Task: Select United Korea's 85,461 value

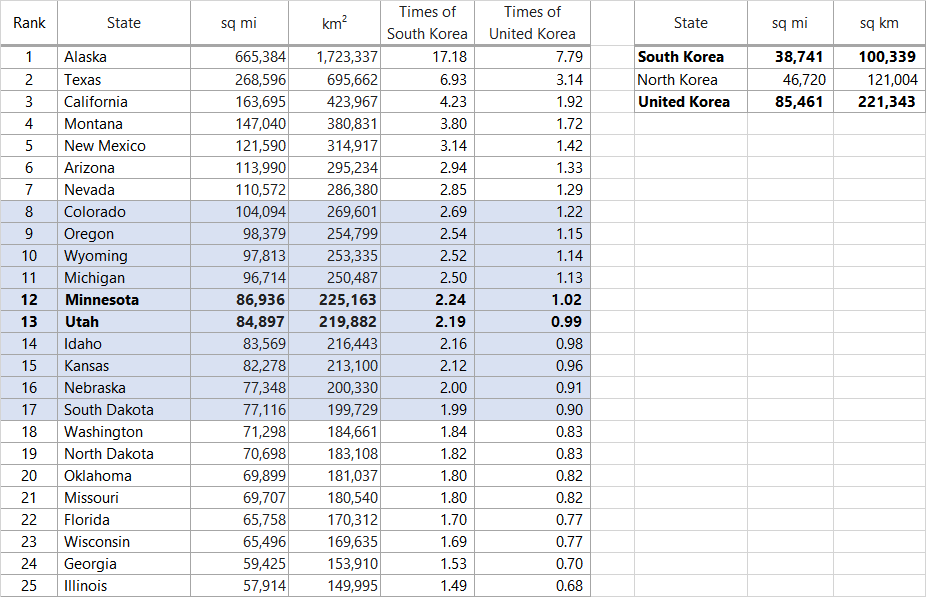Action: tap(790, 102)
